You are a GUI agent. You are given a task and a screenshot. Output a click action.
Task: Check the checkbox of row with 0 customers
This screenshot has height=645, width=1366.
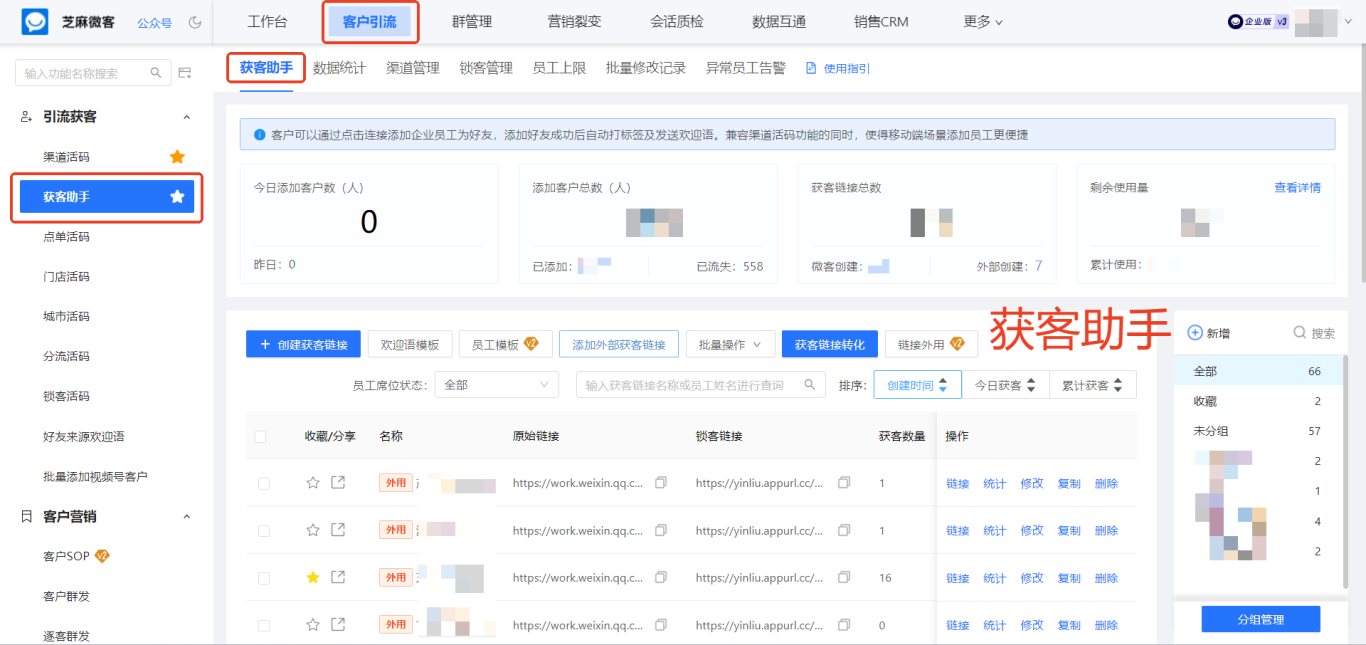click(264, 625)
